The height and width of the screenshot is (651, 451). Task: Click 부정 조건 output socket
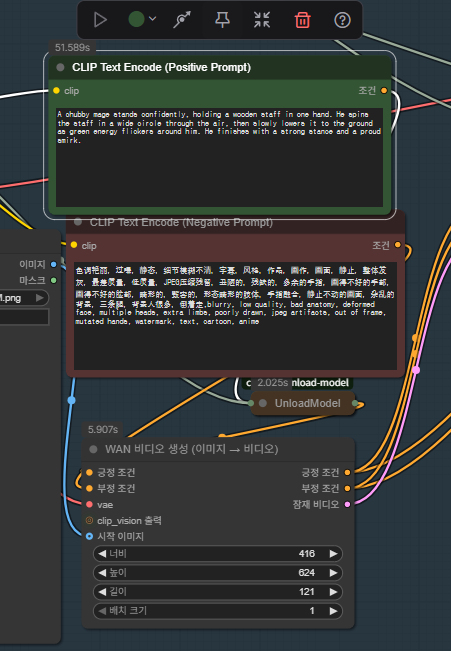347,488
